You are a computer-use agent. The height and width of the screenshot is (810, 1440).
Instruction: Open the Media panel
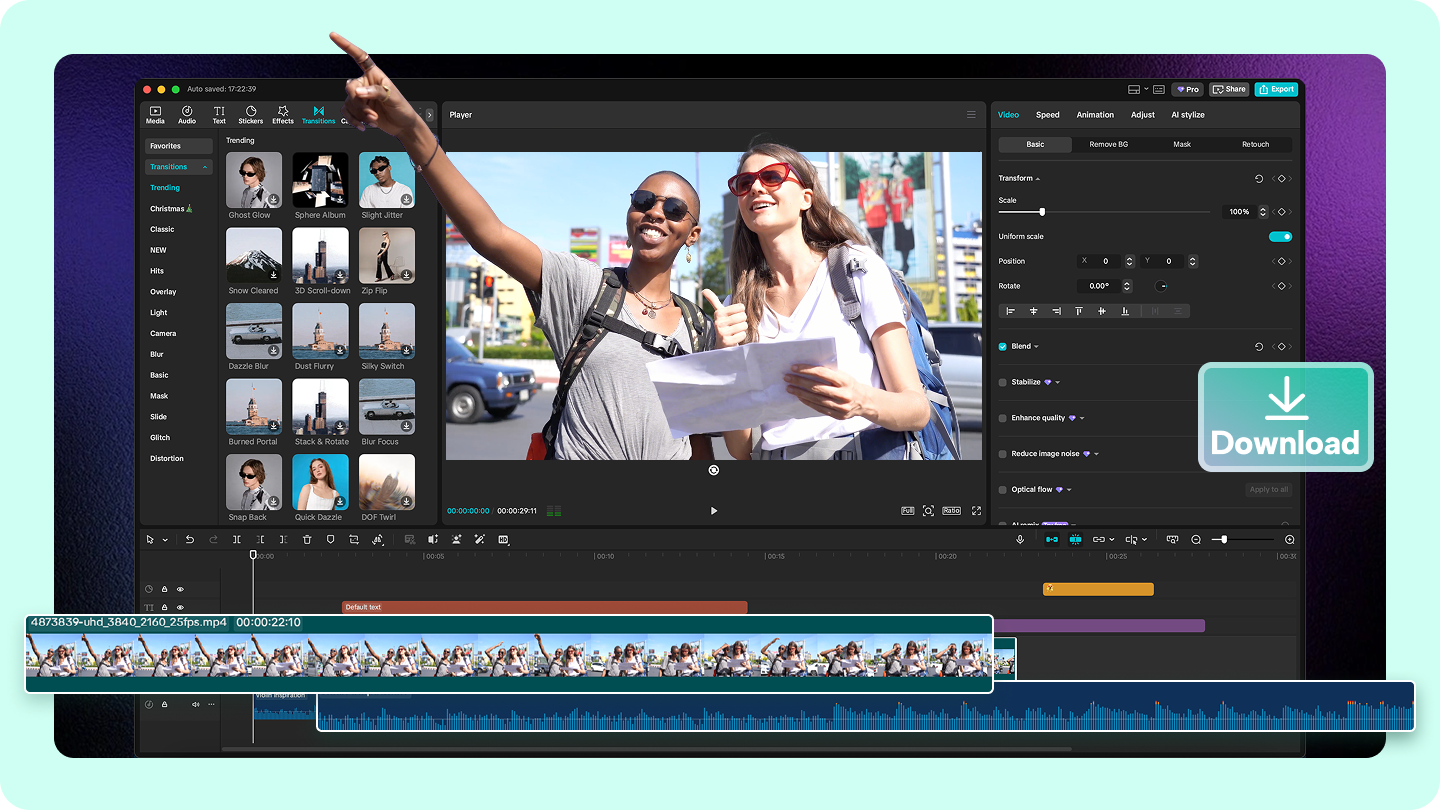(x=155, y=112)
